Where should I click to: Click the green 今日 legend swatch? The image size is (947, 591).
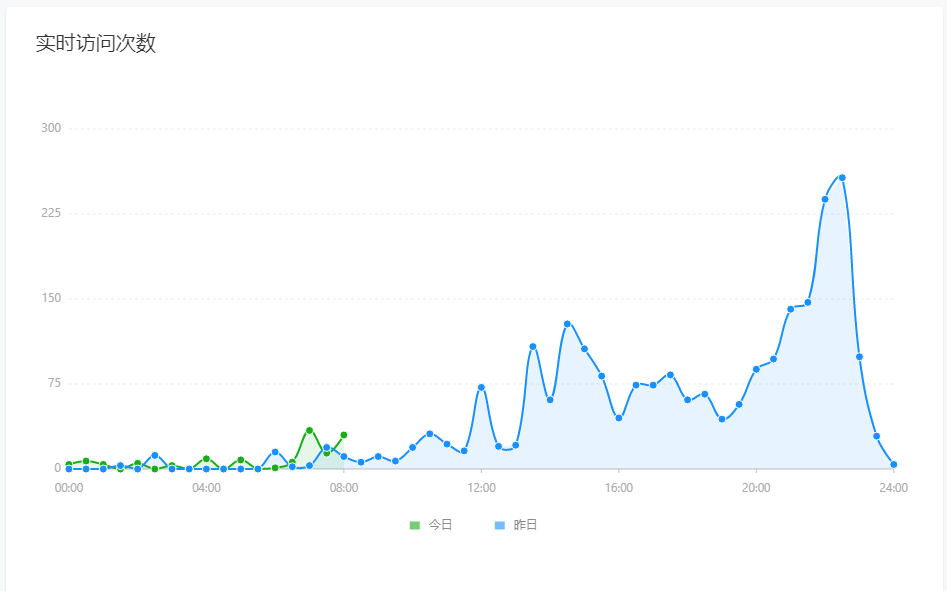pos(415,525)
